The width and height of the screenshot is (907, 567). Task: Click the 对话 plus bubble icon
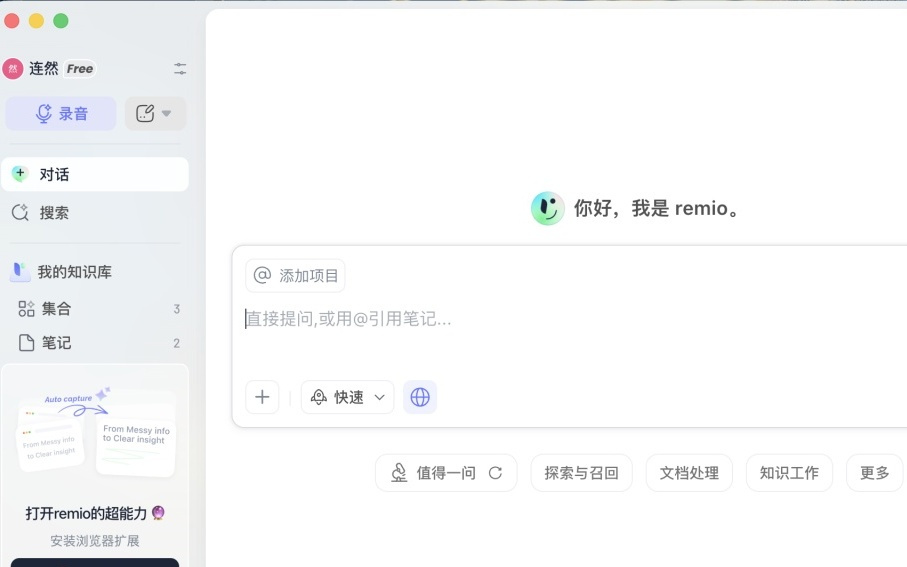(x=20, y=174)
